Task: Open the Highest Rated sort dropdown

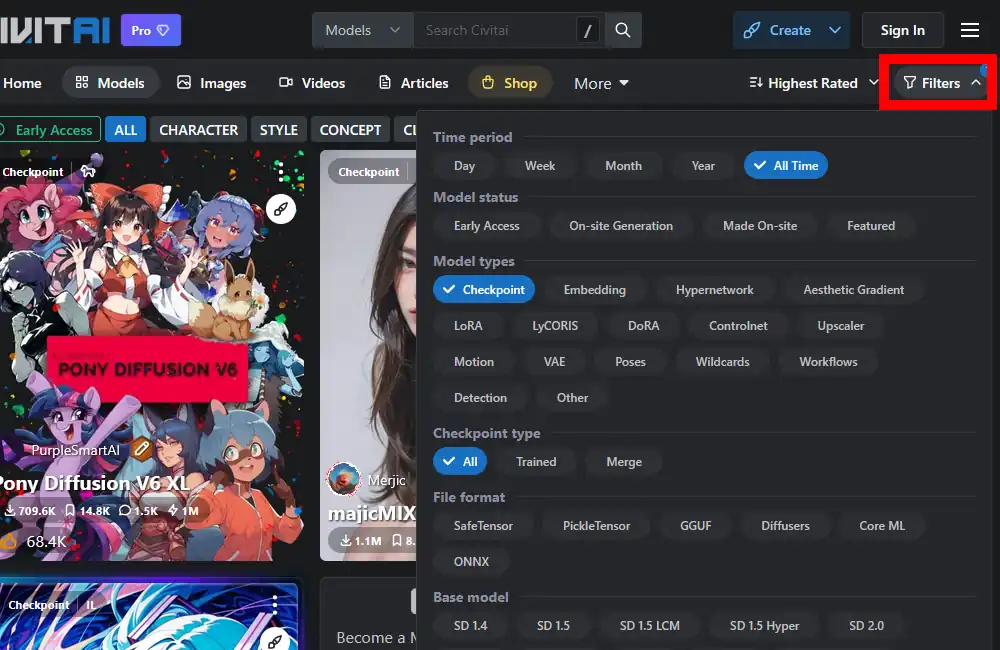Action: point(814,83)
